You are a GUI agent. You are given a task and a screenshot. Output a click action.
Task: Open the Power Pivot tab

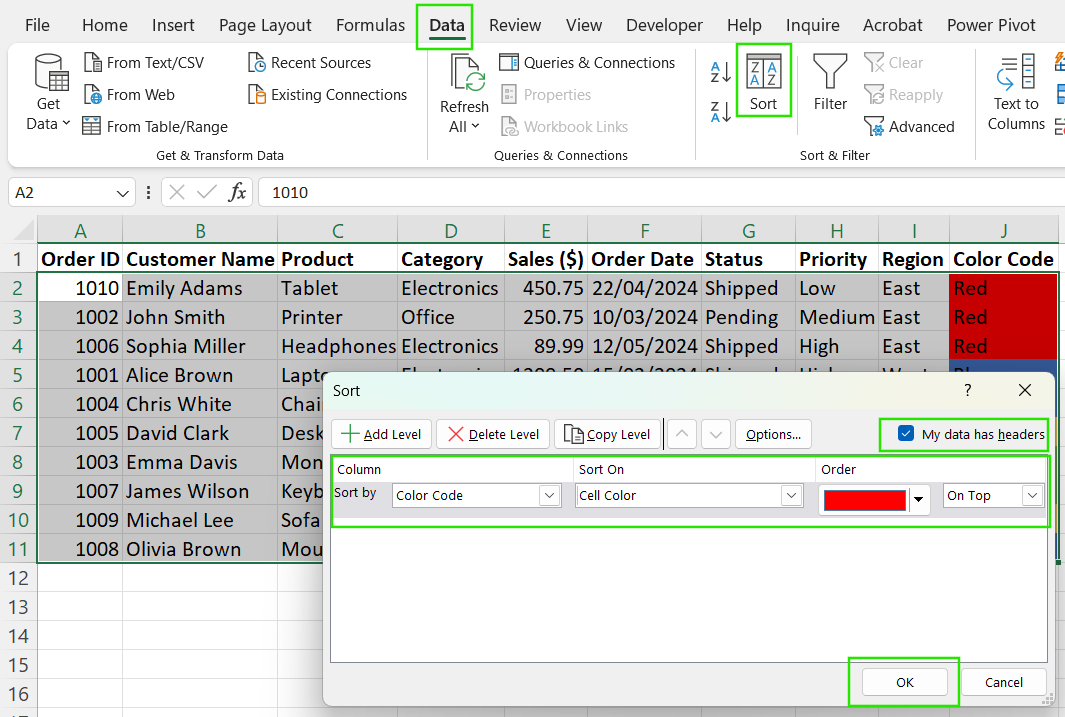click(x=991, y=25)
